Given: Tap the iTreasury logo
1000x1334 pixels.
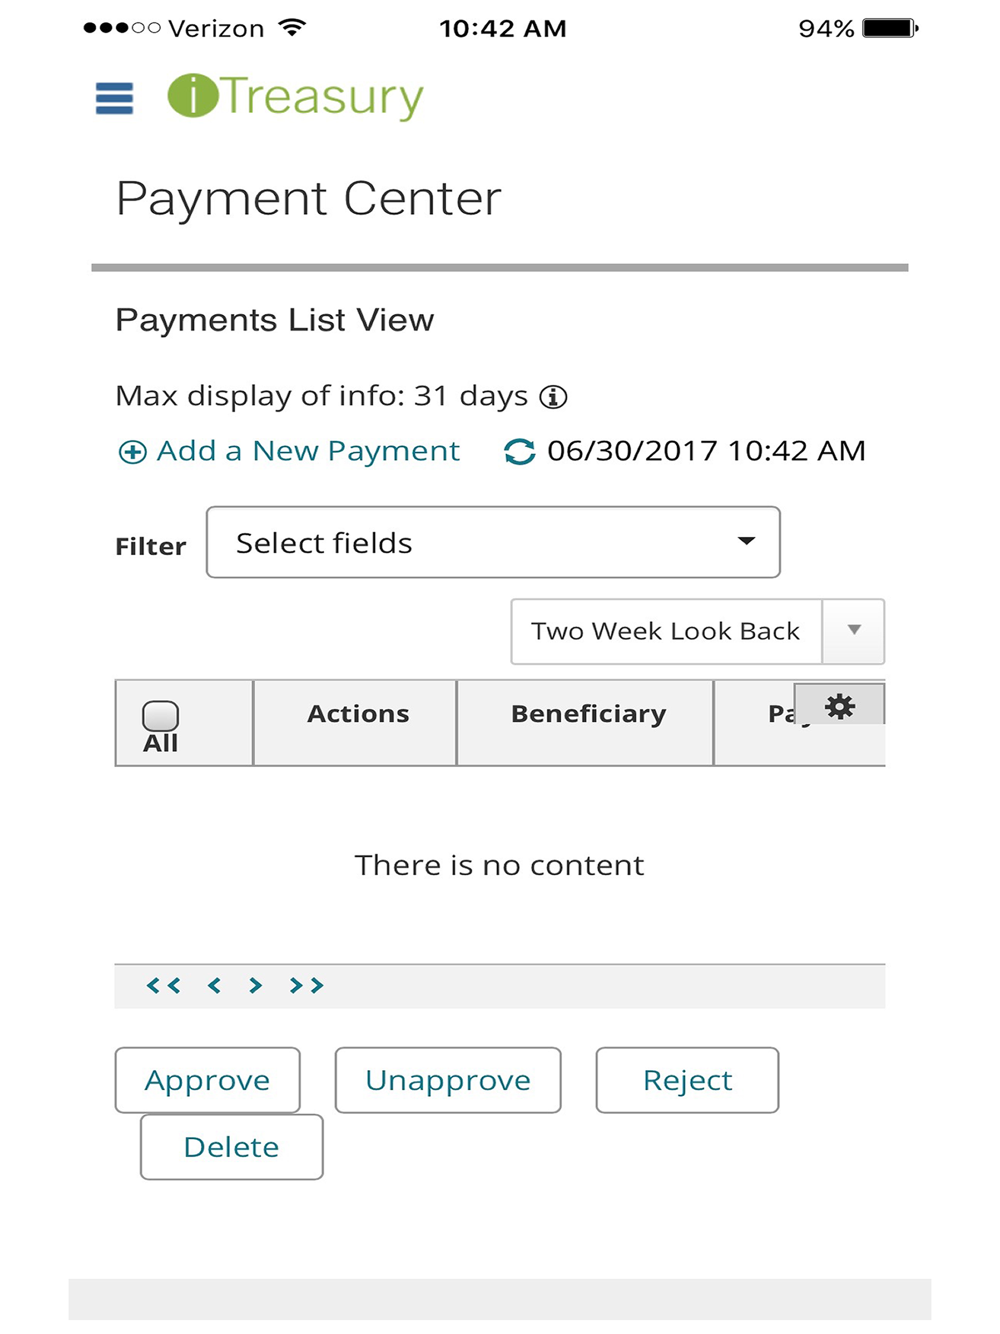Looking at the screenshot, I should [x=295, y=97].
